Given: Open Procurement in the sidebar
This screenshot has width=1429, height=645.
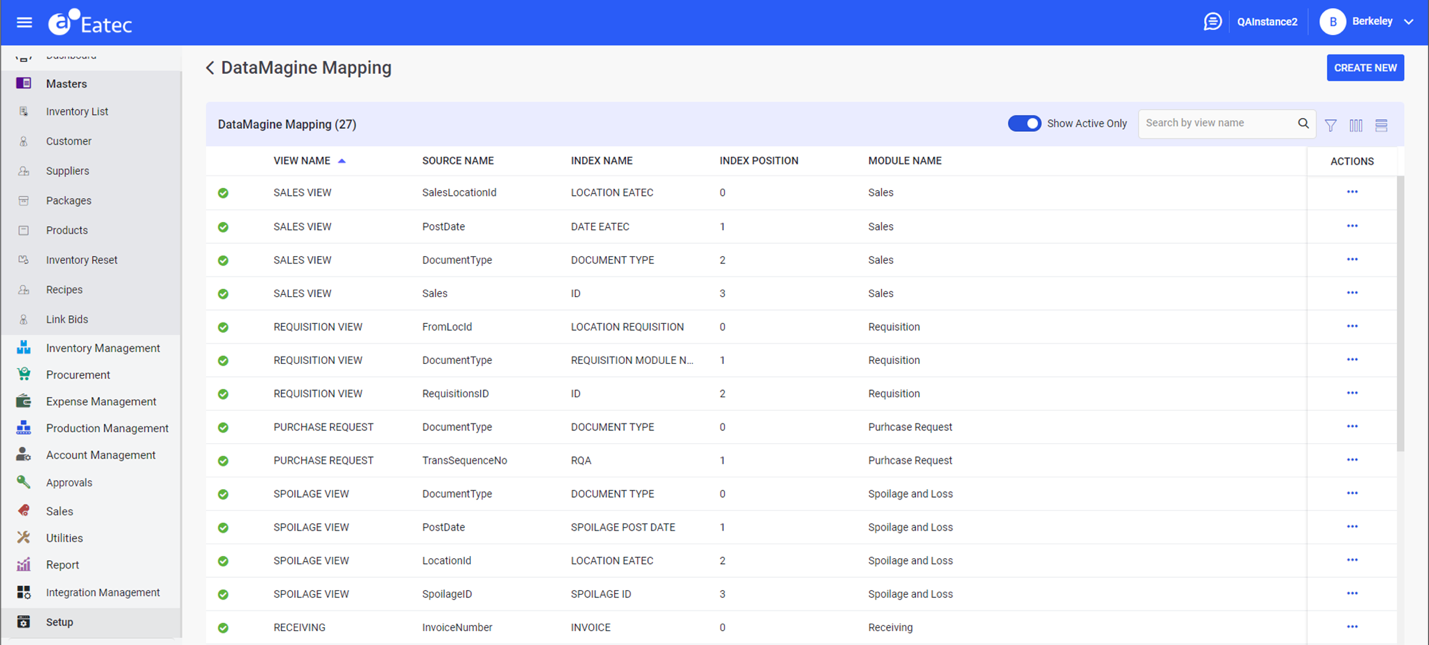Looking at the screenshot, I should point(78,375).
